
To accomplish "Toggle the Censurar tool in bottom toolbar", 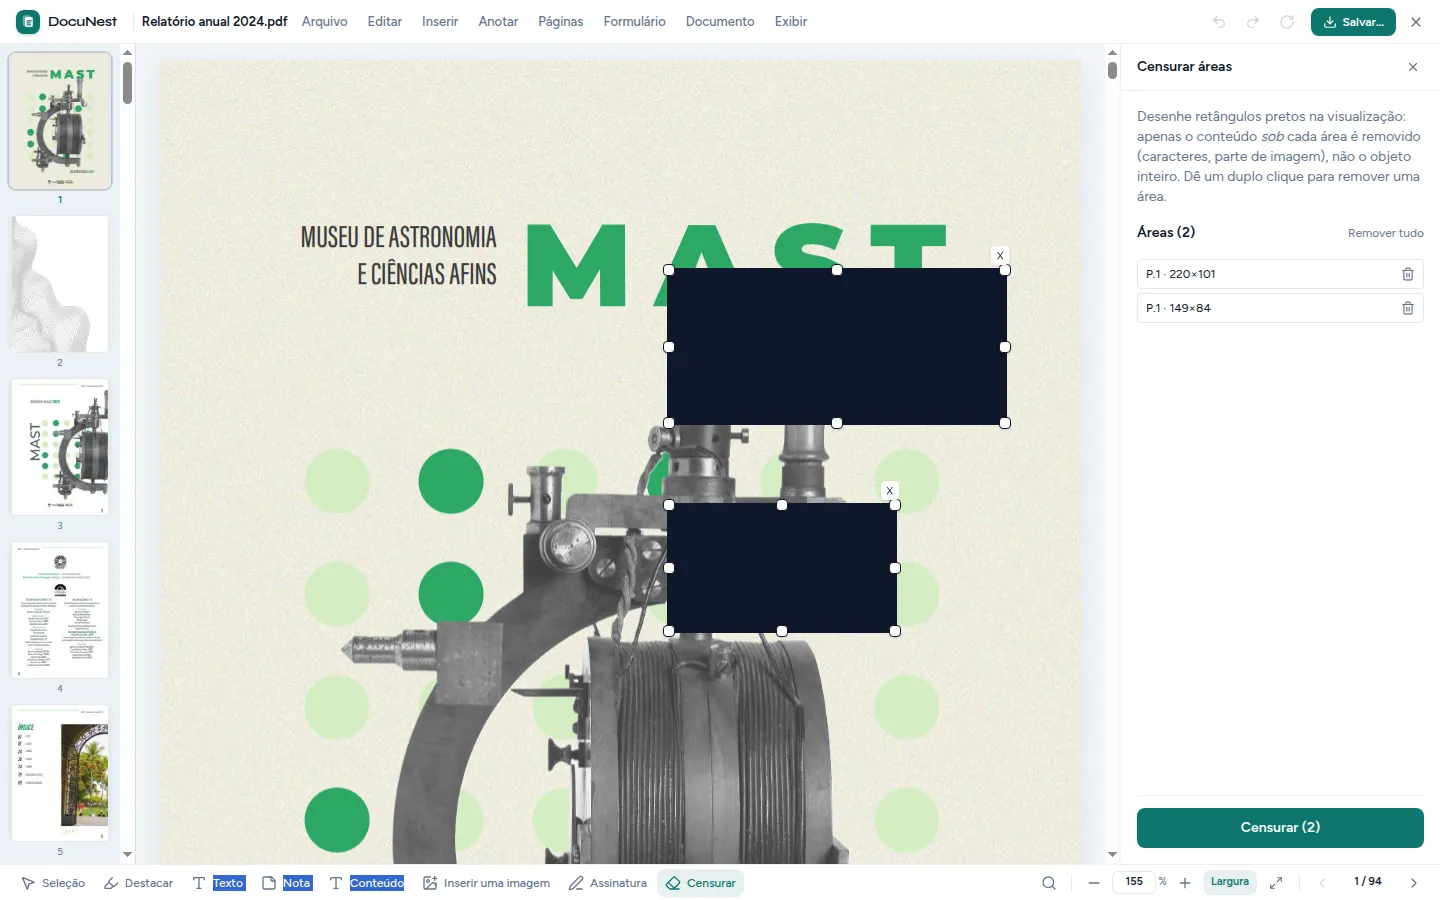I will pos(701,883).
